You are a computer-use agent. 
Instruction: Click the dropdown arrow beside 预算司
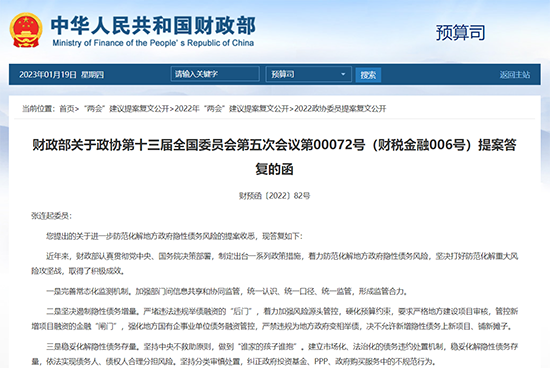pos(343,74)
